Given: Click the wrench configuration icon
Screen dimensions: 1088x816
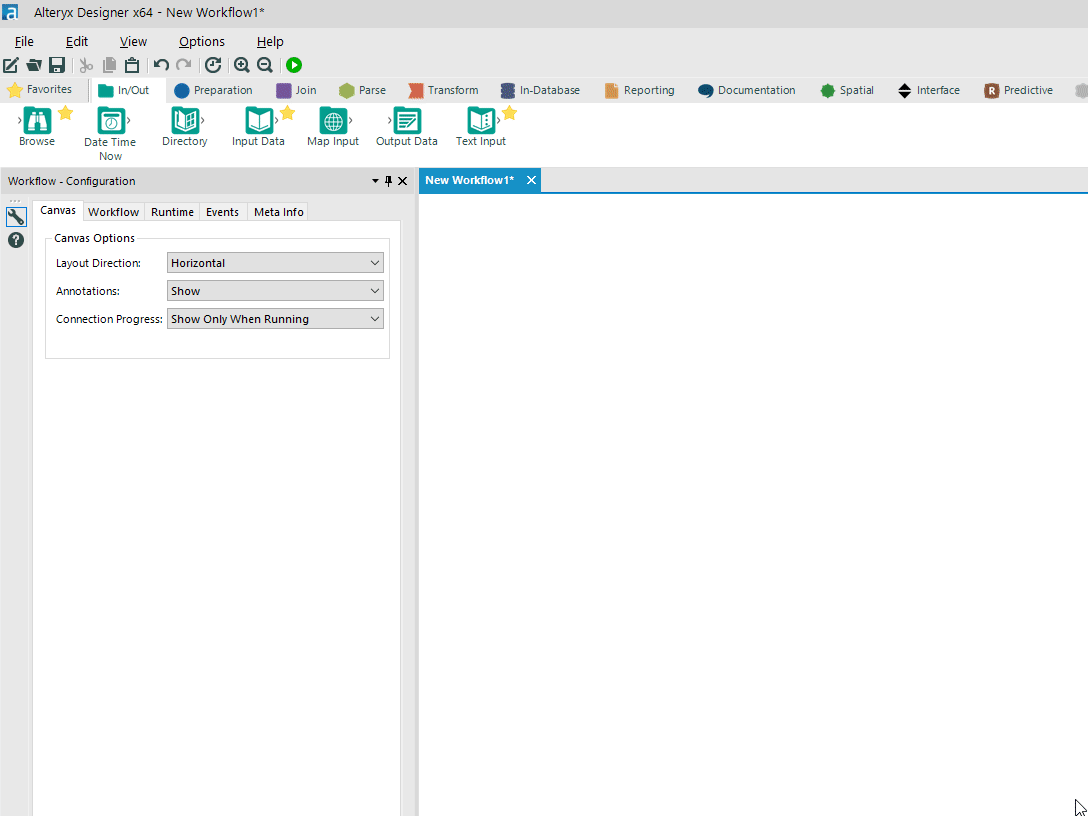Looking at the screenshot, I should pos(16,217).
